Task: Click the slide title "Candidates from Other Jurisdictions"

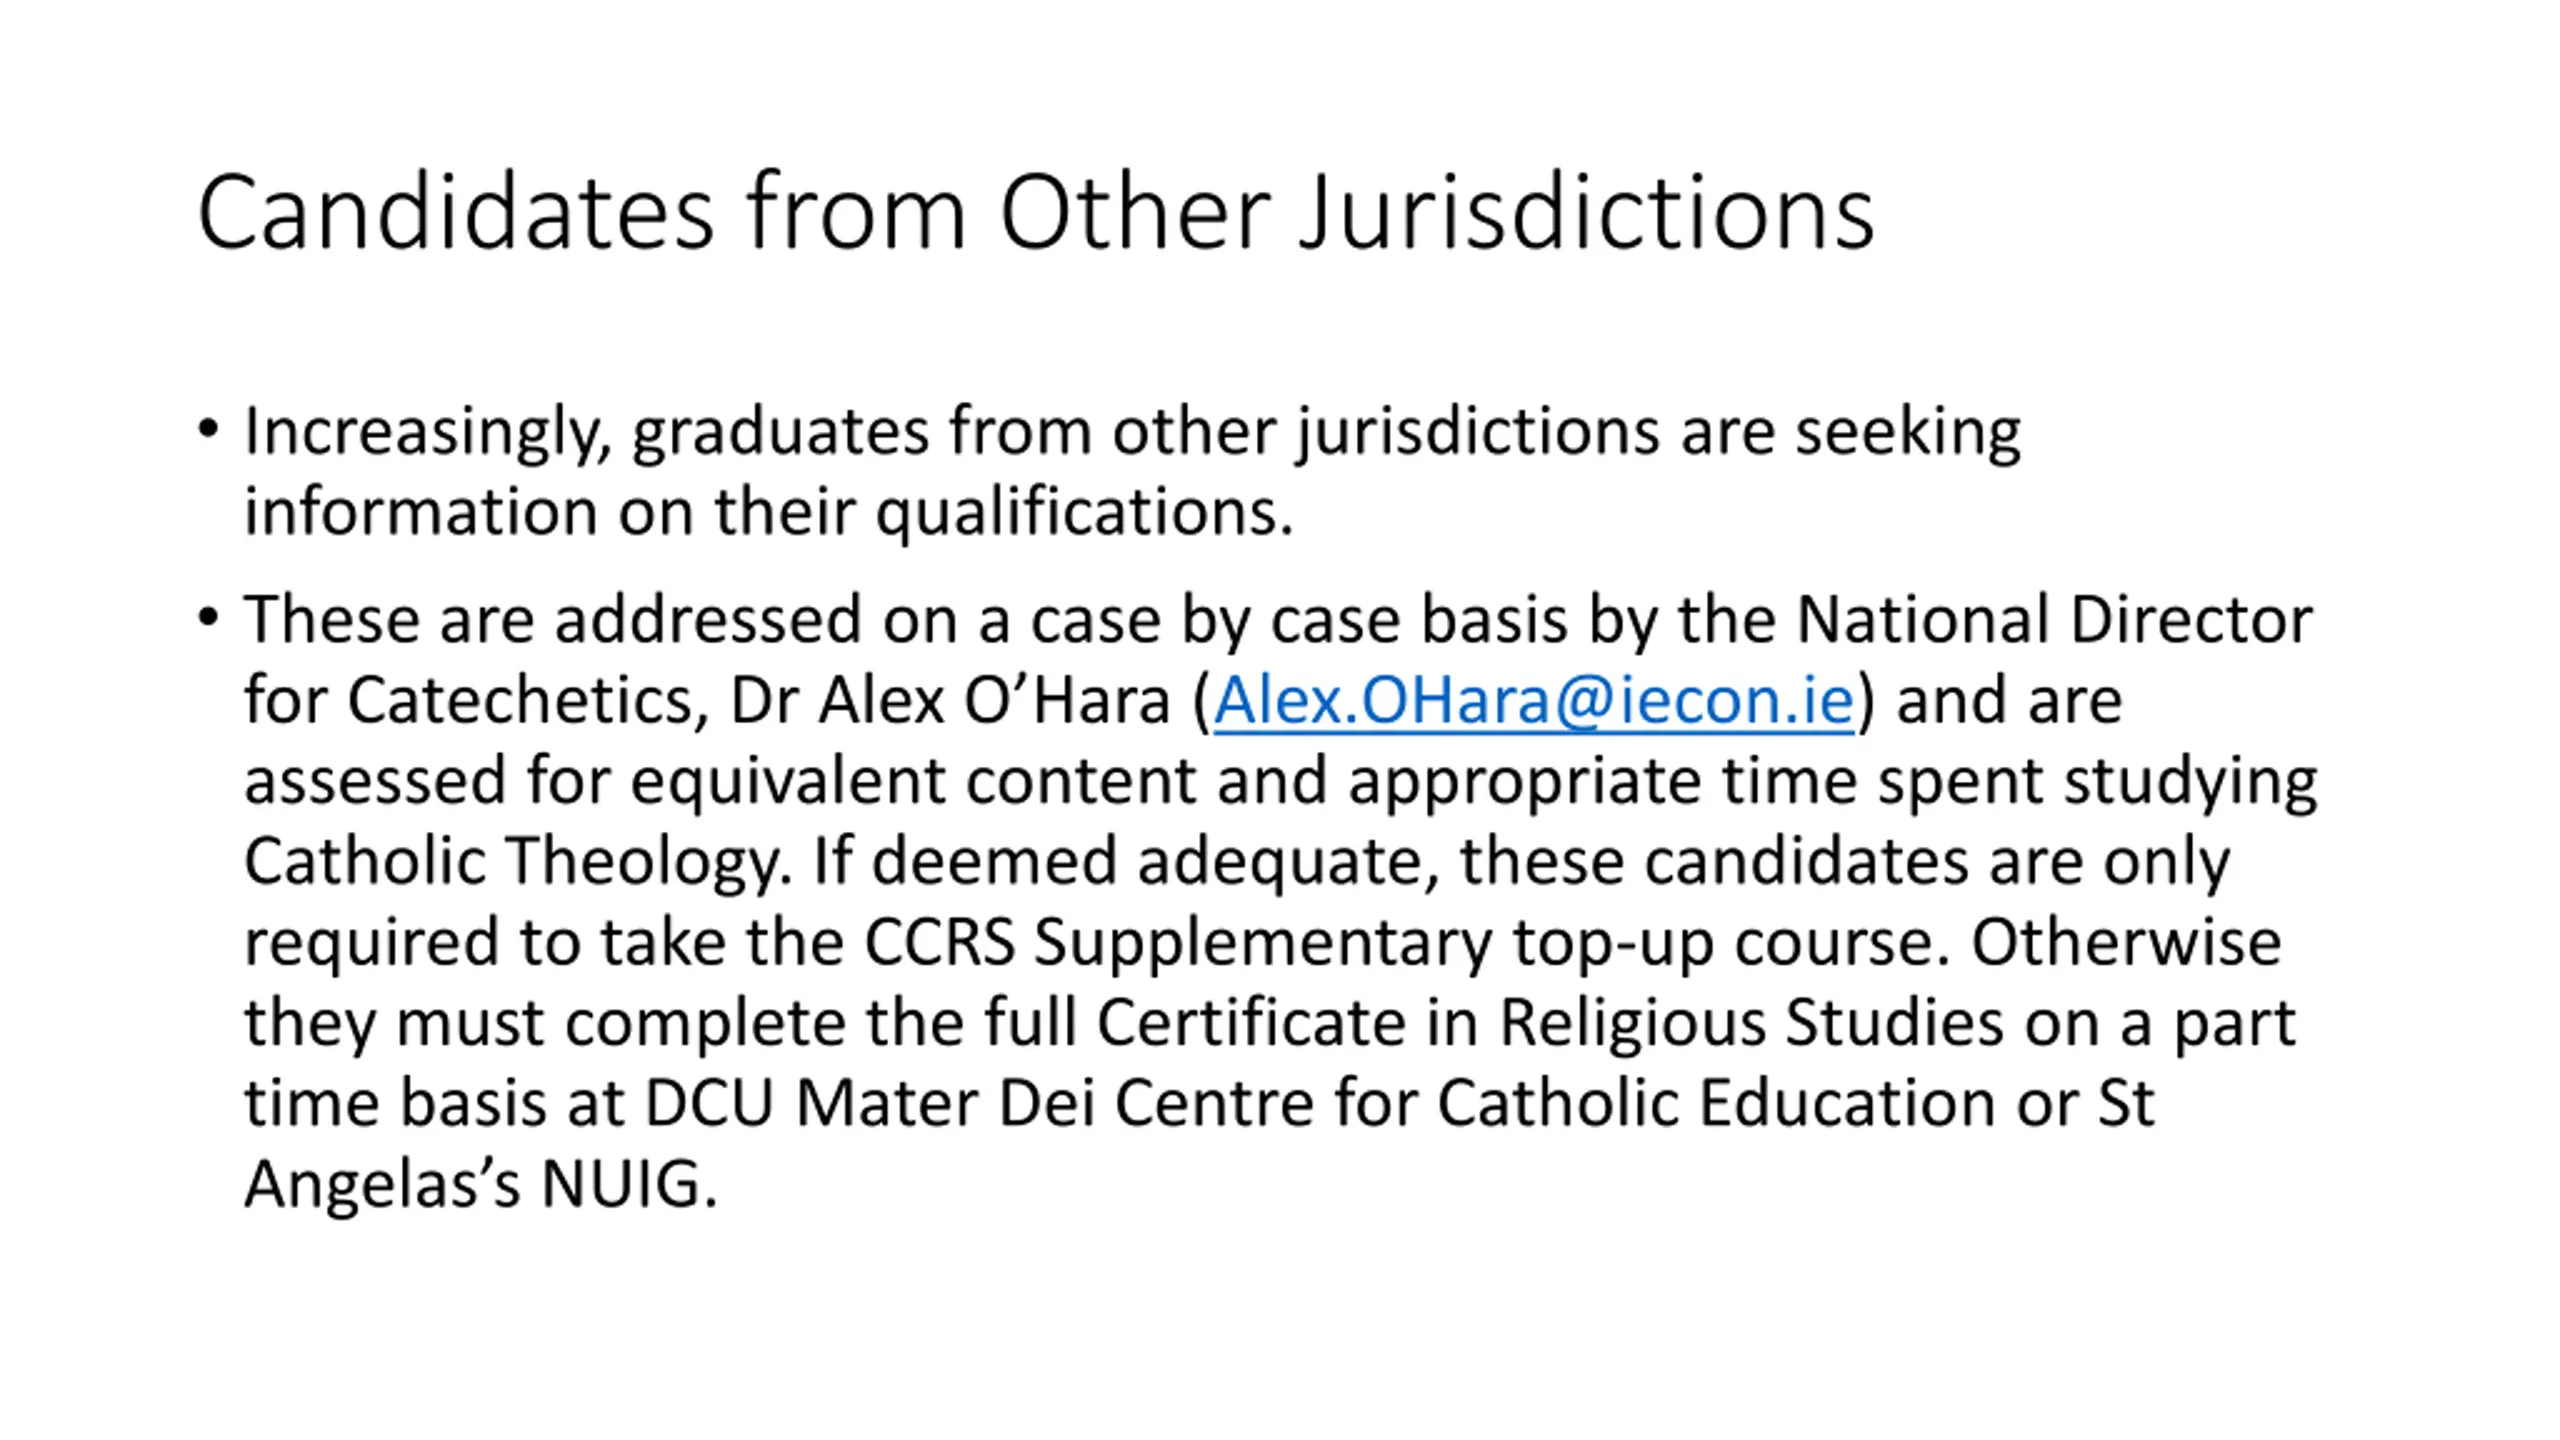Action: click(1035, 212)
